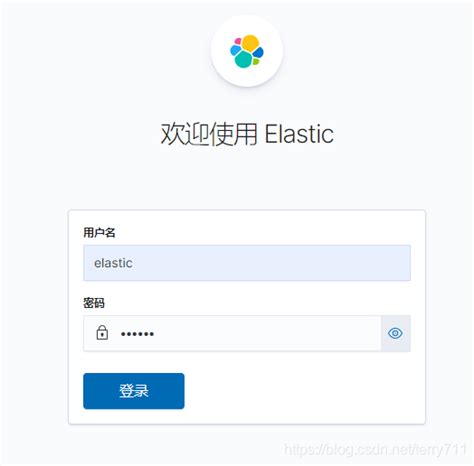The image size is (474, 466).
Task: Click the pink blob of the Elastic logo
Action: pos(238,41)
